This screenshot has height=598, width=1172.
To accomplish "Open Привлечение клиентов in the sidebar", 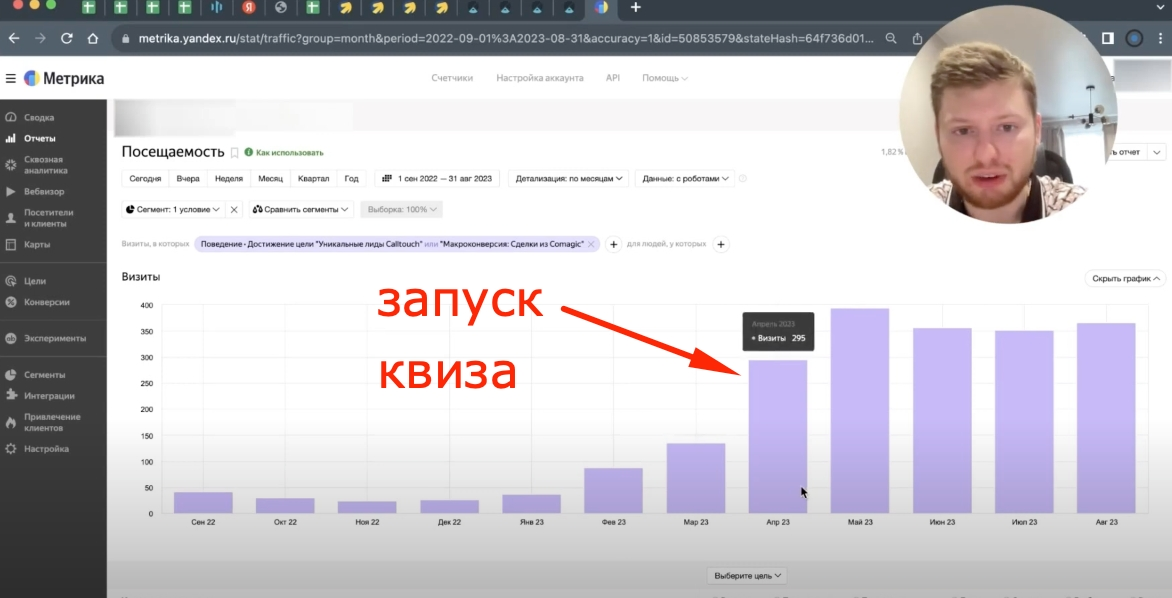I will 52,422.
